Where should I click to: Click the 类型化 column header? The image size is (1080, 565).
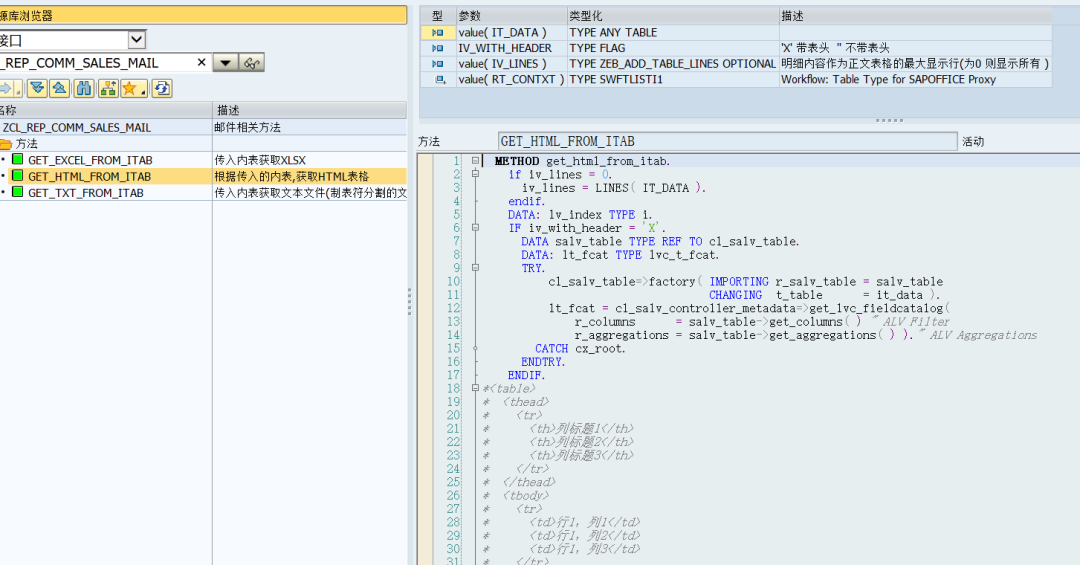coord(673,16)
